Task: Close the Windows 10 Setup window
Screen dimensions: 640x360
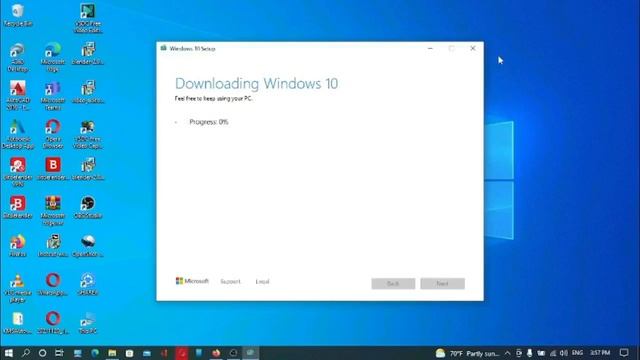Action: (x=473, y=49)
